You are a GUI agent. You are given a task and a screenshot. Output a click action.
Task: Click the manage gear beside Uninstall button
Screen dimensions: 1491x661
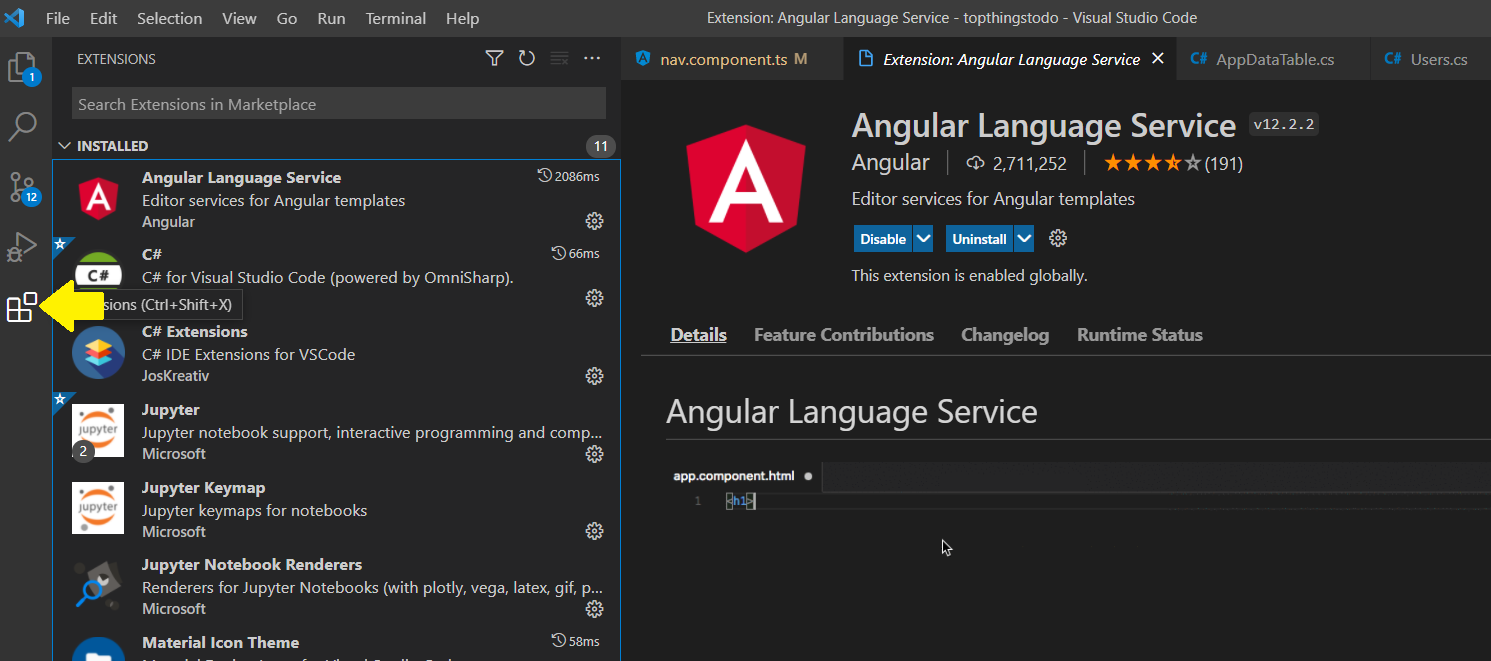point(1058,238)
